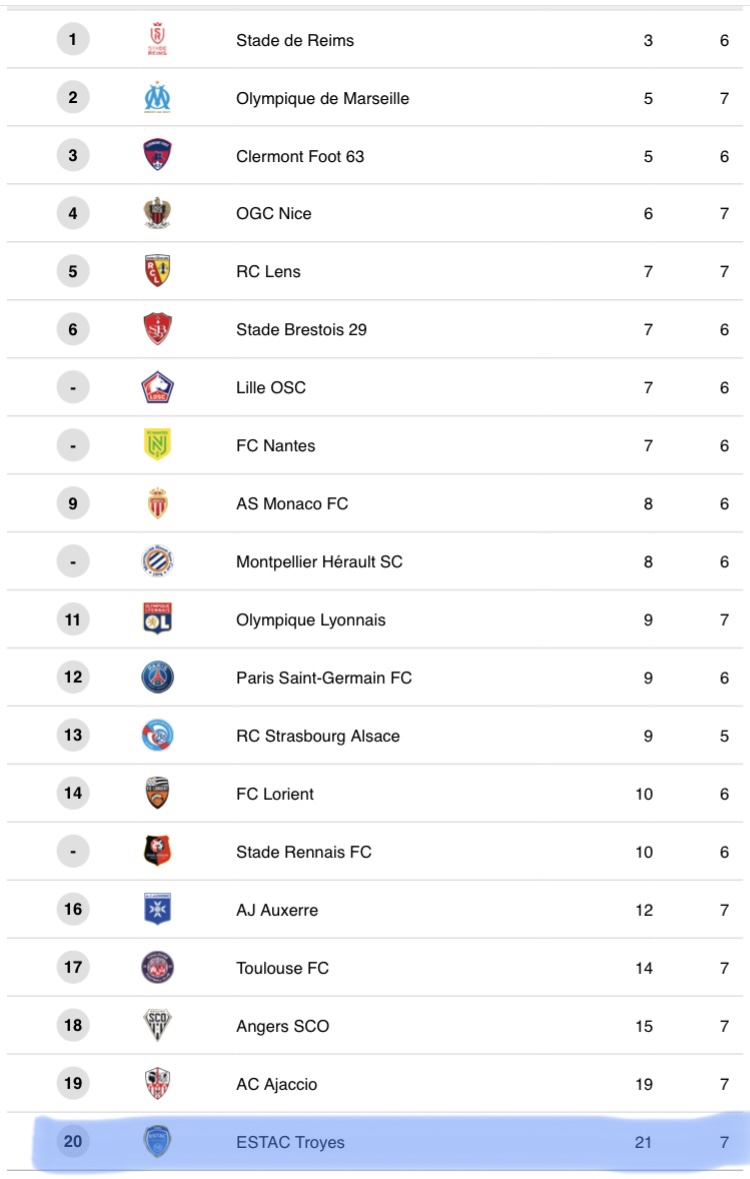Open the RC Lens club badge

[x=157, y=271]
